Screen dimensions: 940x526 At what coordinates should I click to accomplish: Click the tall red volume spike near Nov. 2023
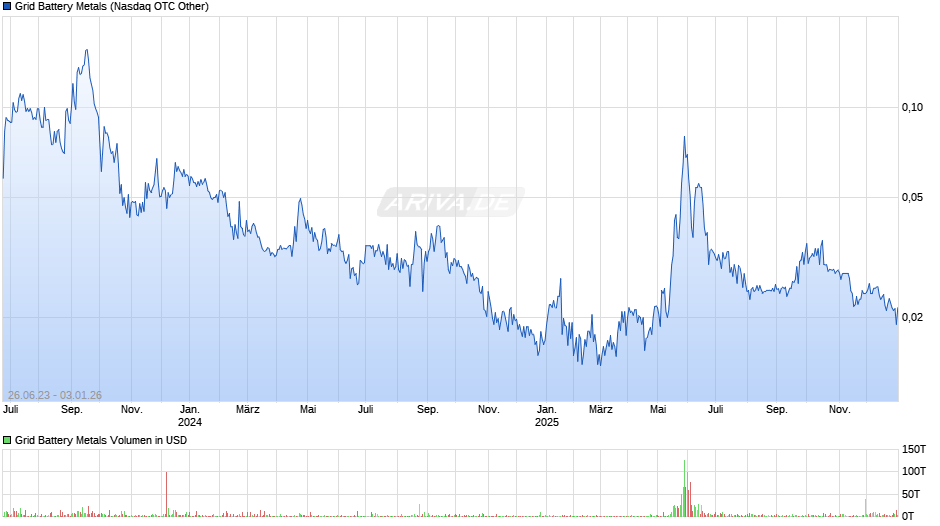coord(166,494)
